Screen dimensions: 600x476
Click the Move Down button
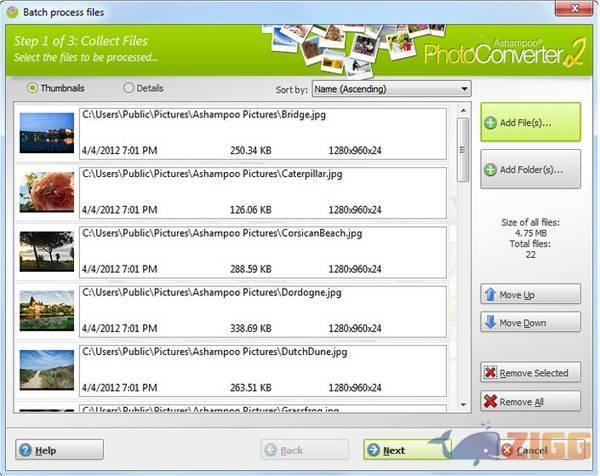point(531,322)
